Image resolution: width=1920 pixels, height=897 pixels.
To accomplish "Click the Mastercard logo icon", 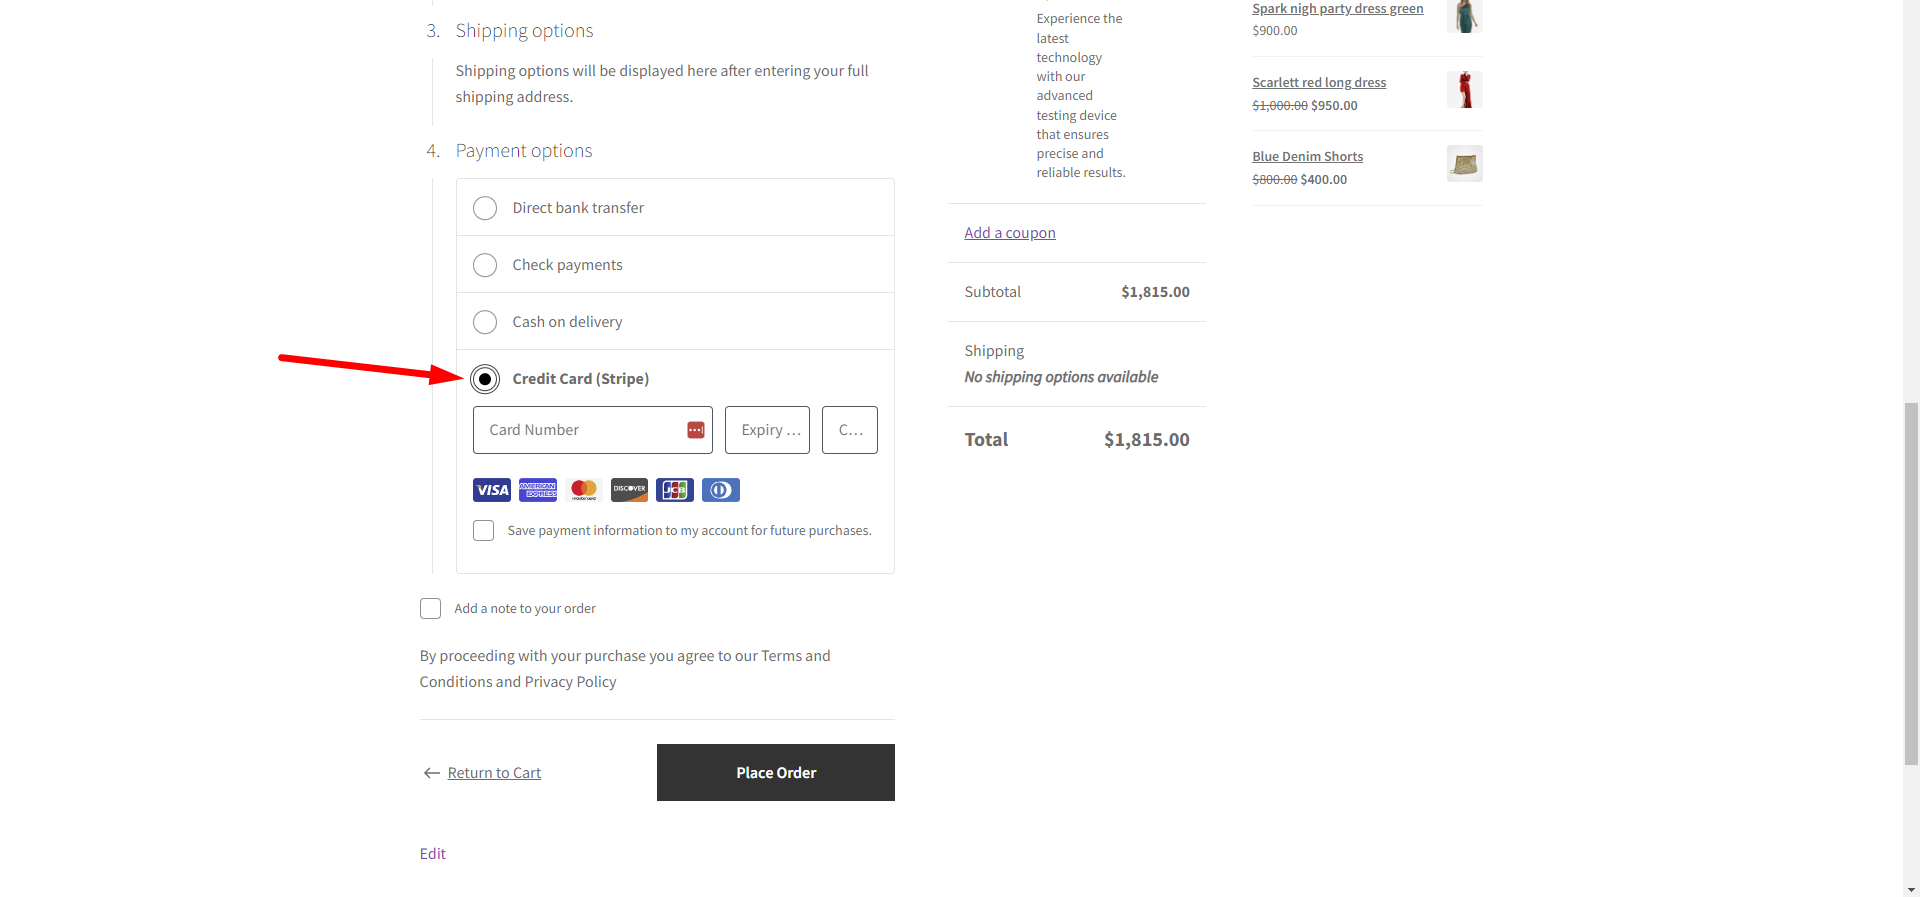I will (x=584, y=490).
